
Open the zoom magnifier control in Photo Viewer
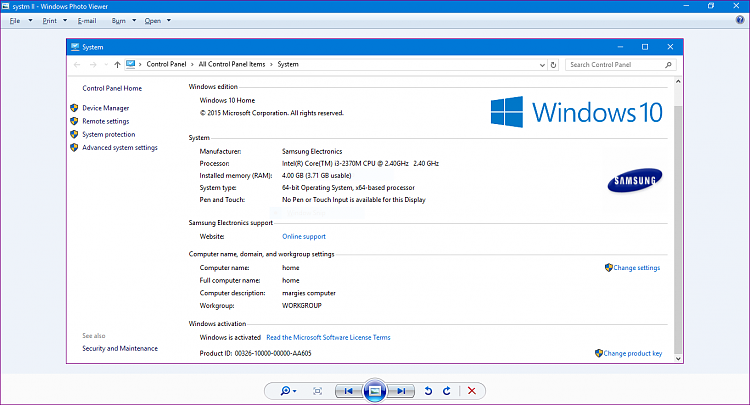click(288, 391)
